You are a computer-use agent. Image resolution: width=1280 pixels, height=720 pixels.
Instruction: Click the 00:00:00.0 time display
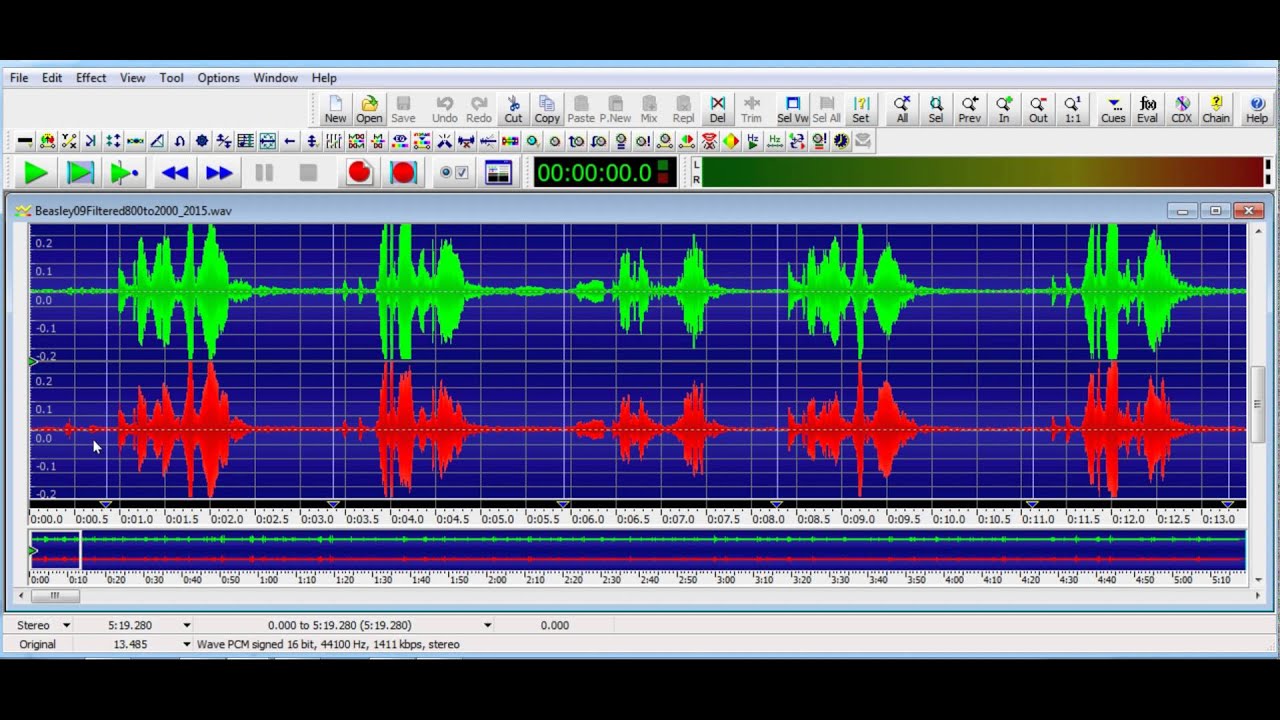pos(604,173)
